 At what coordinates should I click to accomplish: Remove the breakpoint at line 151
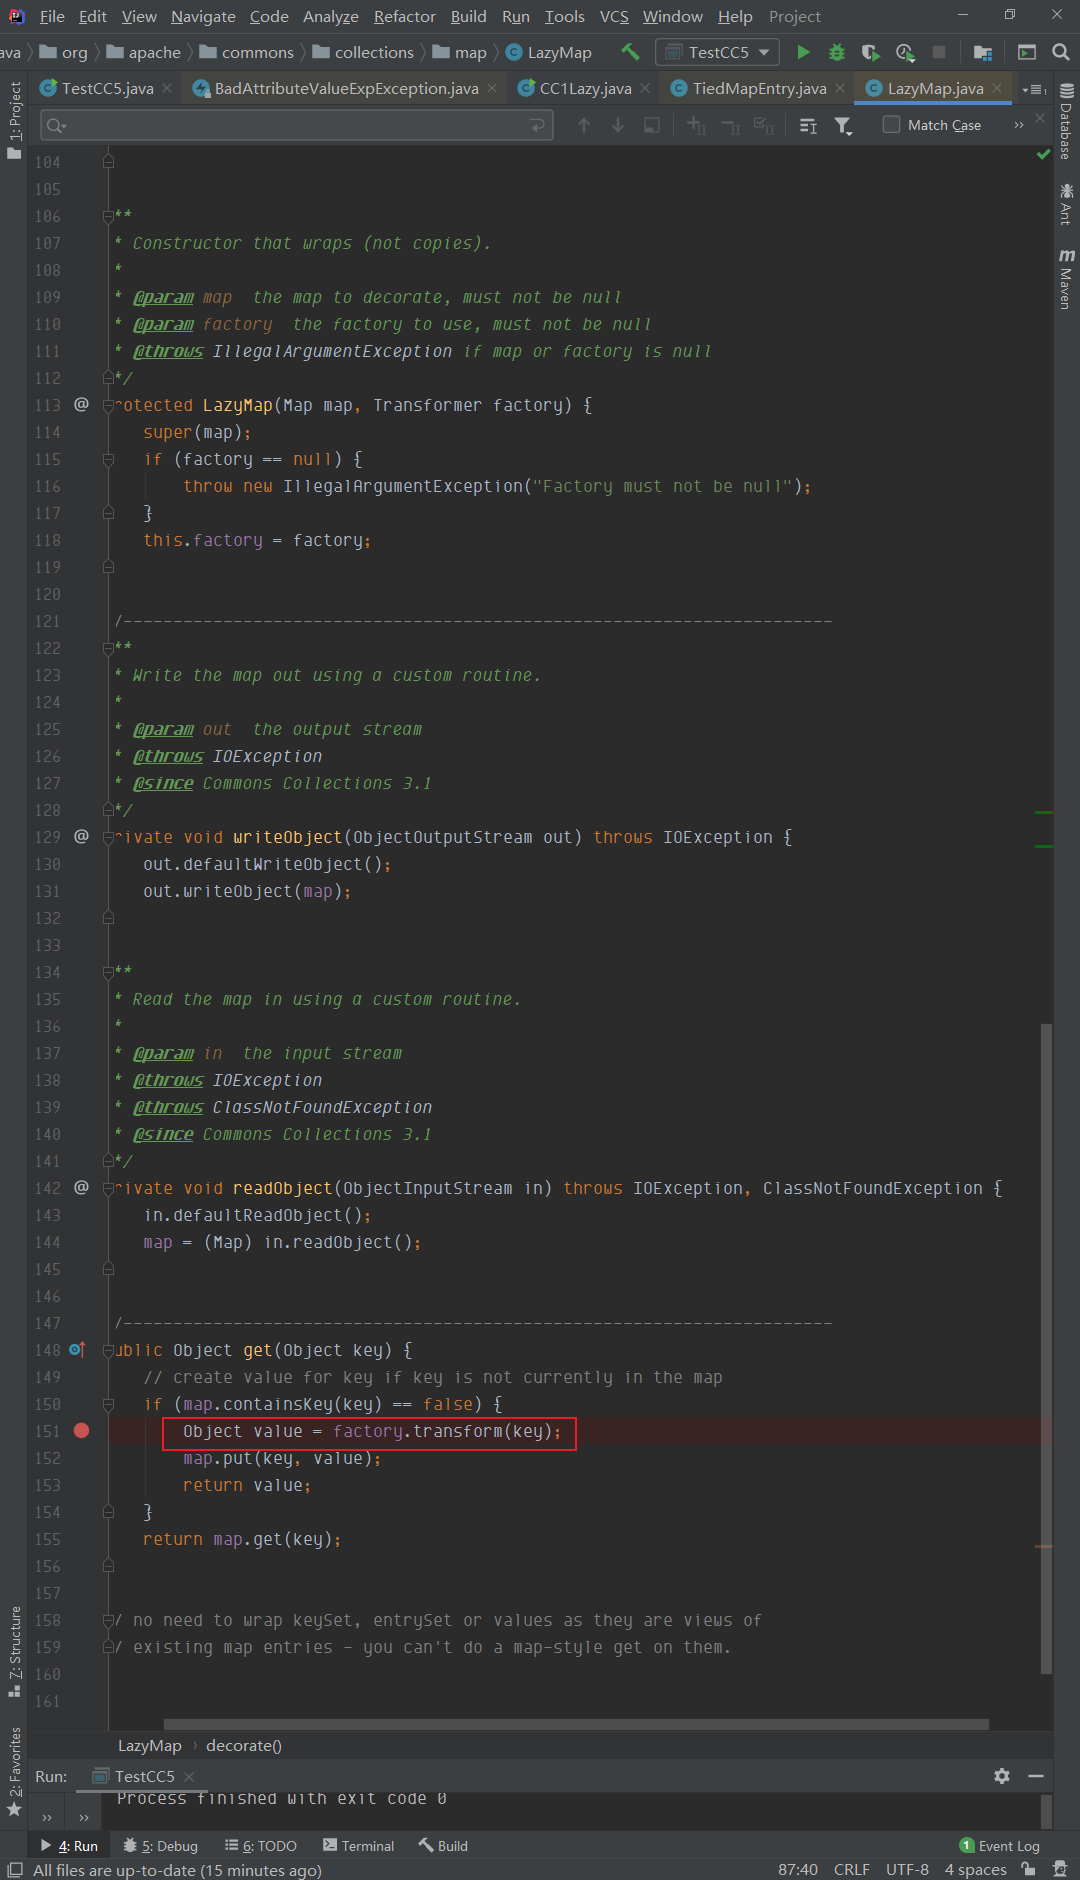coord(82,1431)
